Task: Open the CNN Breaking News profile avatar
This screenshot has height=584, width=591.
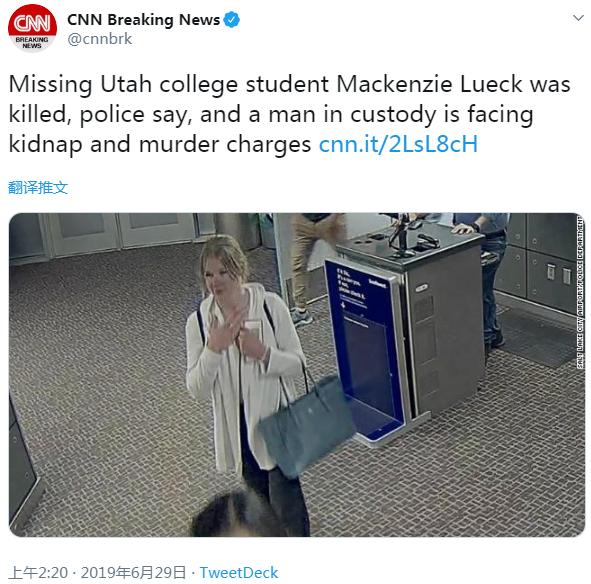Action: [x=32, y=29]
